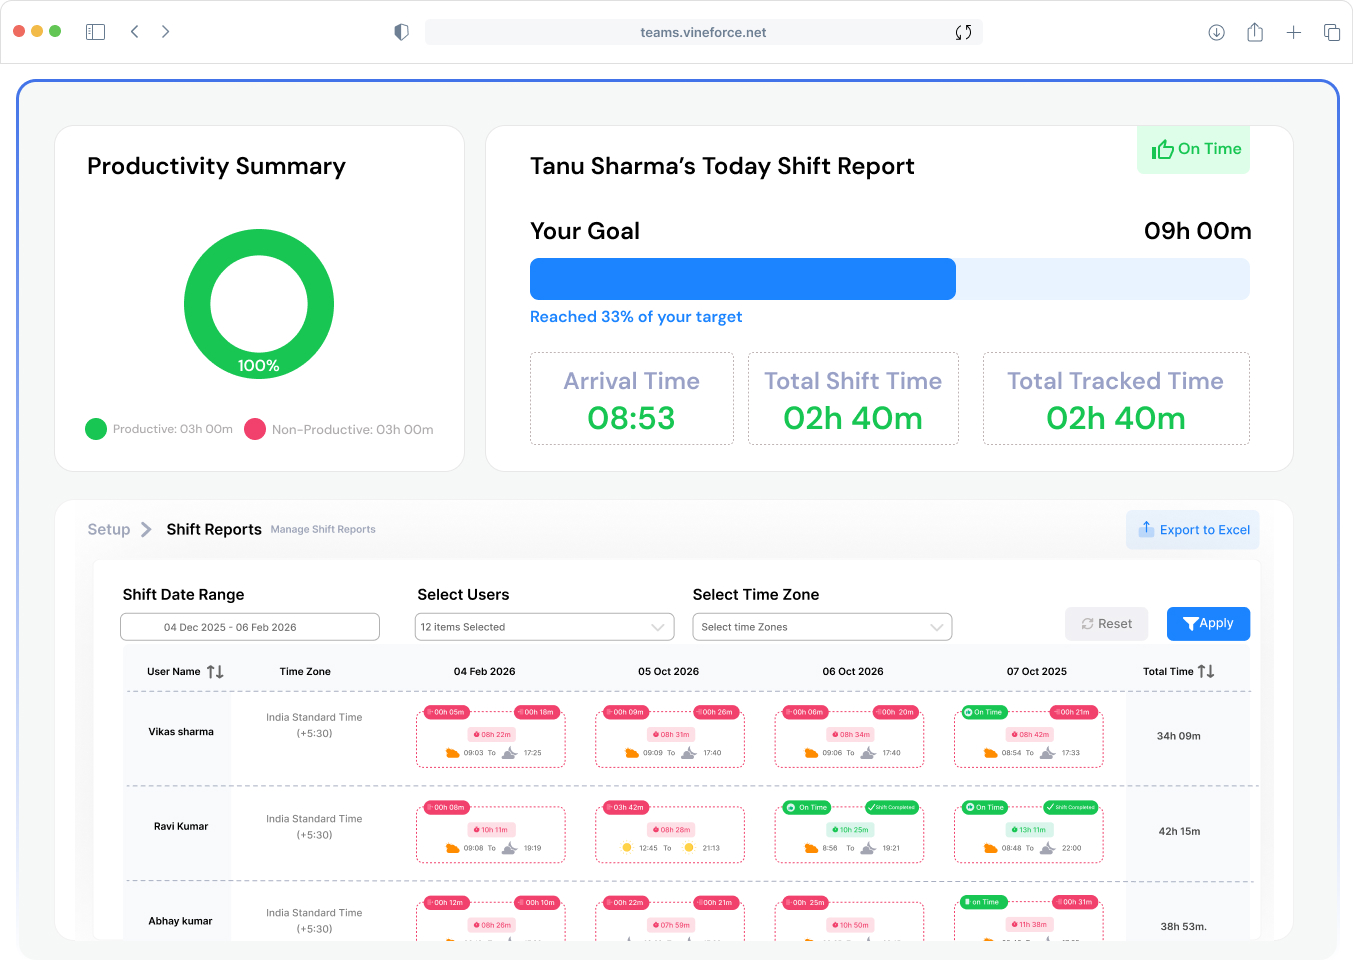Open the Select Users dropdown showing 12 items Selected

point(544,627)
